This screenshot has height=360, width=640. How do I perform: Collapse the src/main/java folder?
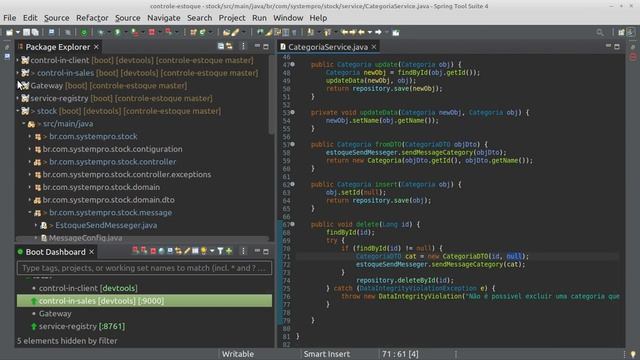pos(24,124)
